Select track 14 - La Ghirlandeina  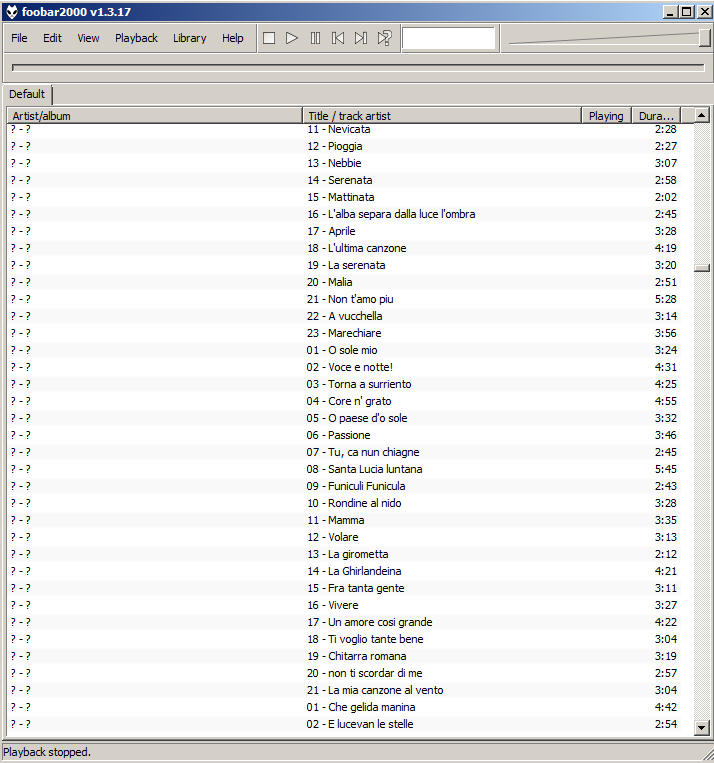coord(344,571)
